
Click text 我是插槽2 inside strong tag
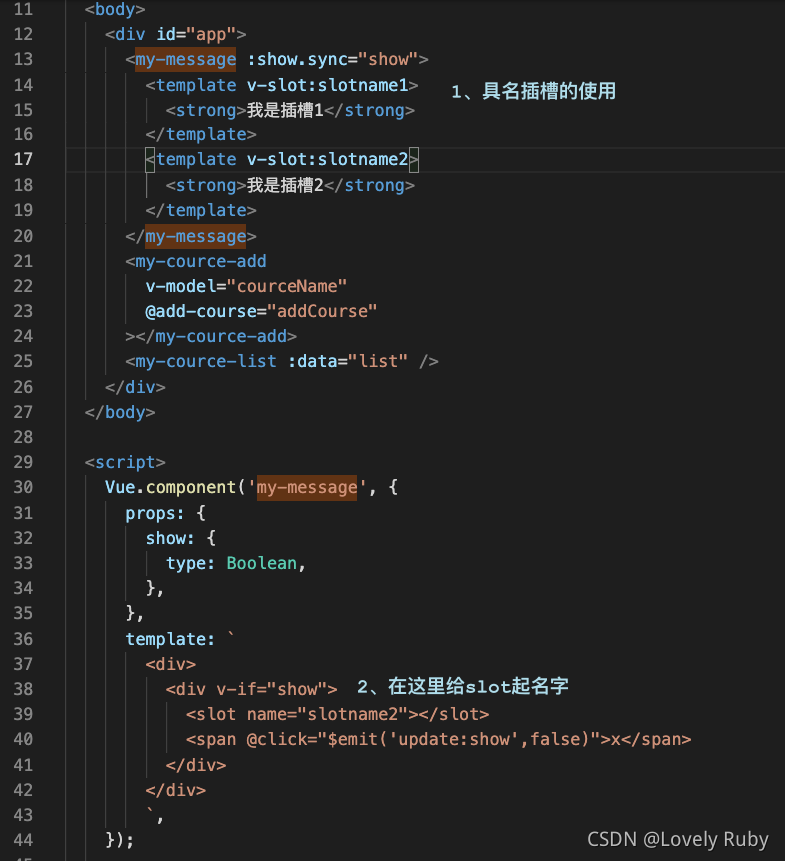tap(285, 186)
